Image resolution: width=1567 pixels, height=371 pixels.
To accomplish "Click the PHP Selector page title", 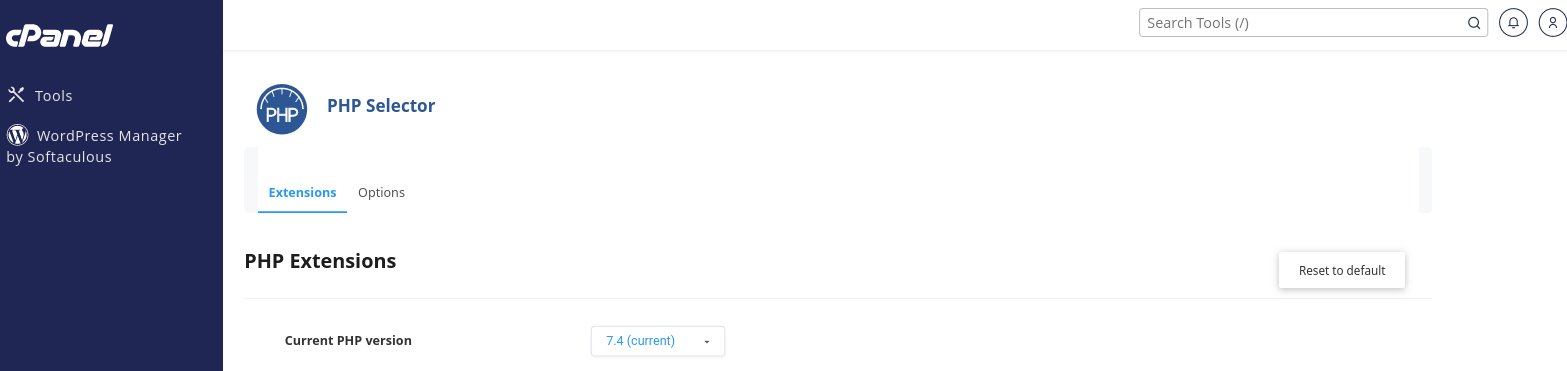I will click(381, 106).
